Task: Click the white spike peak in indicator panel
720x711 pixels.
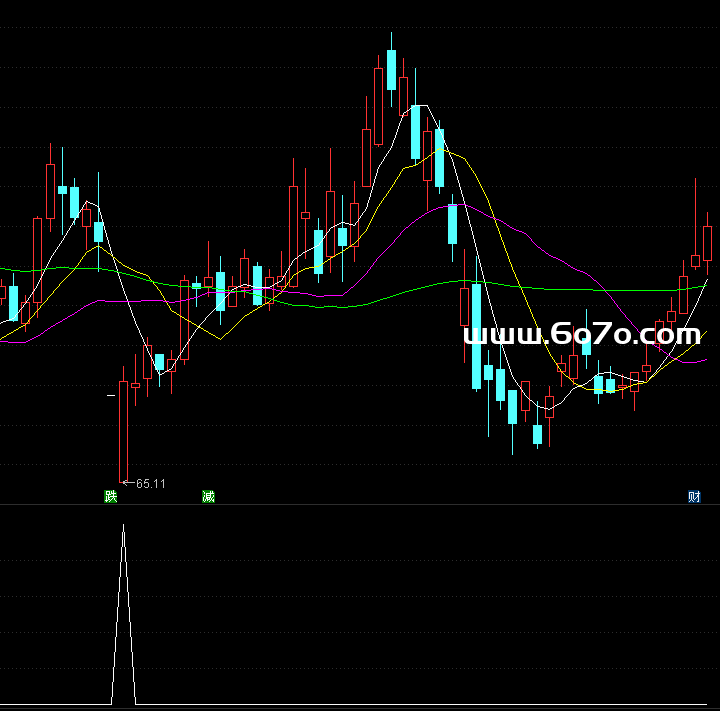Action: point(123,526)
